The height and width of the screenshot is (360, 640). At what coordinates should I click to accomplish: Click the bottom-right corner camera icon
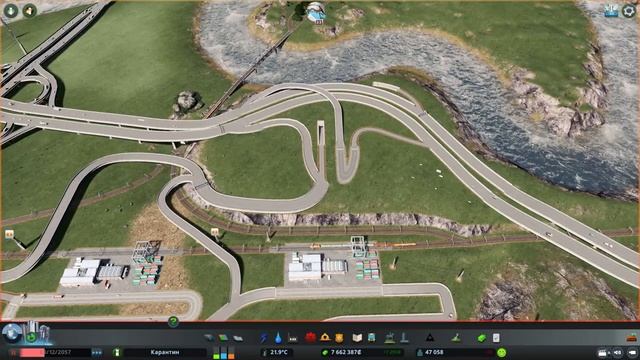click(x=632, y=352)
